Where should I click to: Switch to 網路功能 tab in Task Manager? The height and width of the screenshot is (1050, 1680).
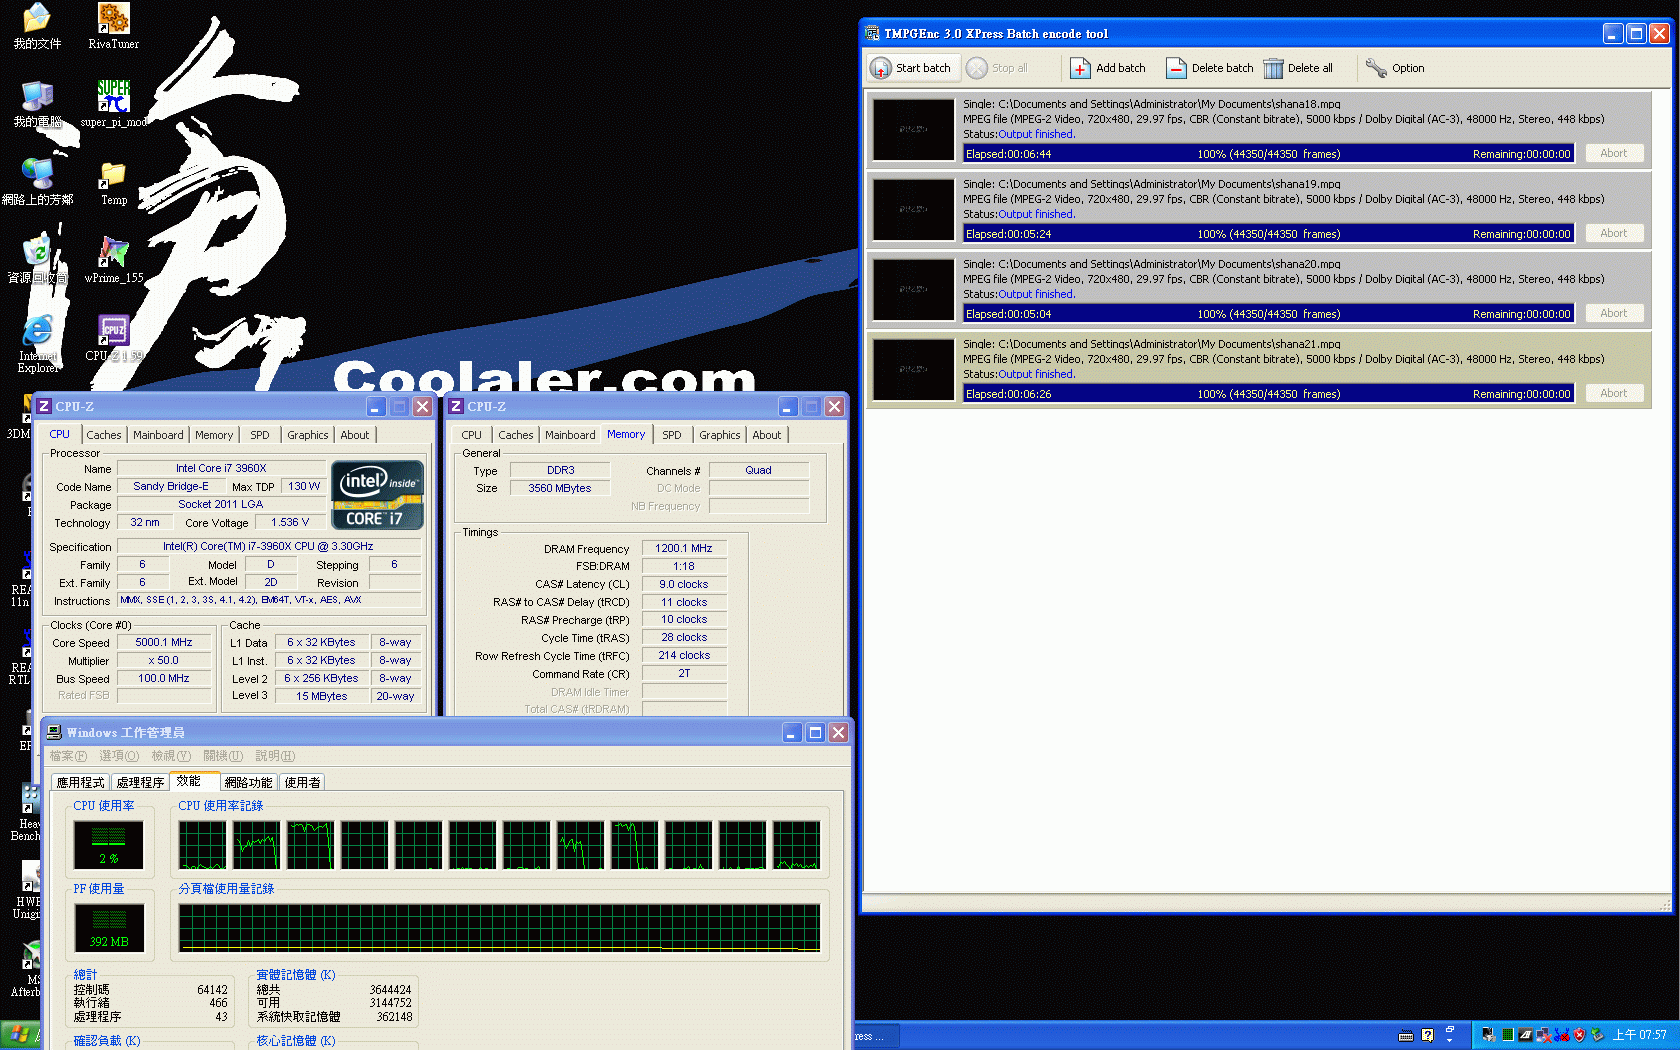point(248,782)
